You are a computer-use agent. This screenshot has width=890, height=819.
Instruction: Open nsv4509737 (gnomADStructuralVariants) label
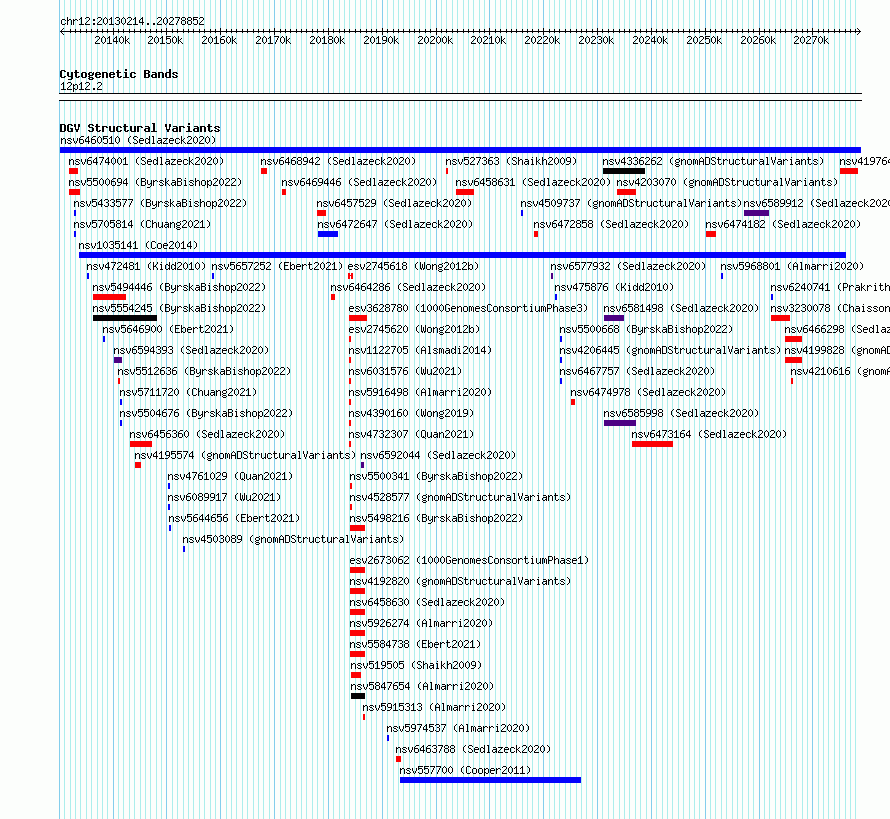click(631, 203)
